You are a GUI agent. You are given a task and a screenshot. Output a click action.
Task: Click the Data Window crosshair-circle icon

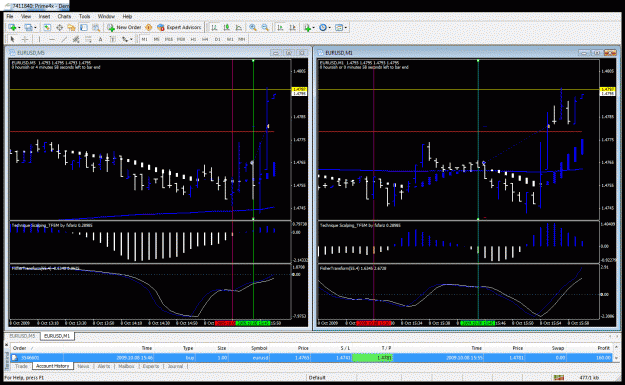click(x=59, y=28)
